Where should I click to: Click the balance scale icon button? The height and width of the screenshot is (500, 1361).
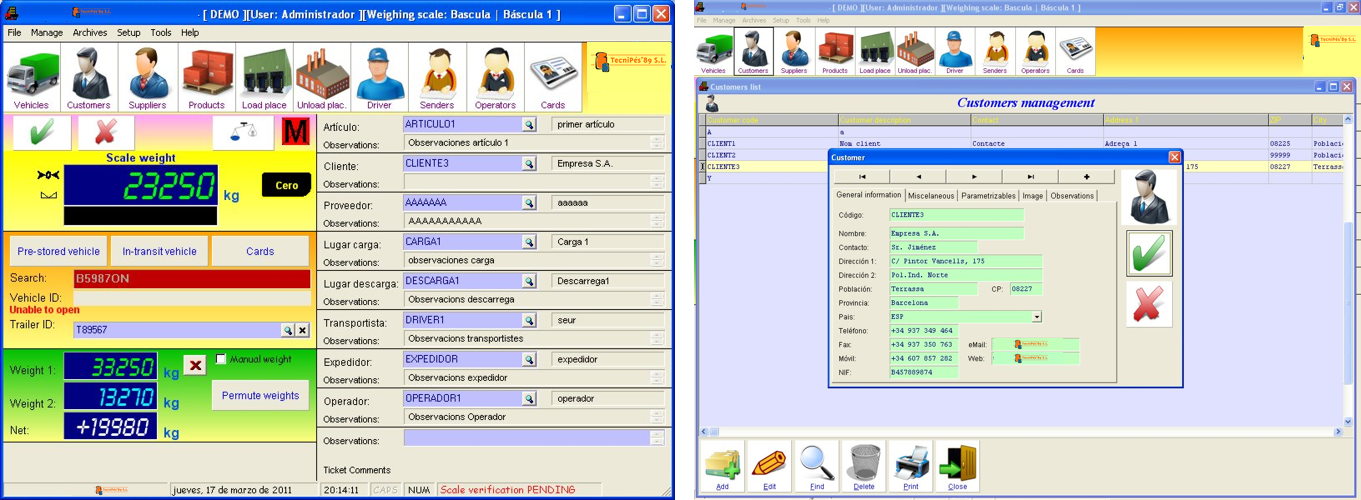241,132
